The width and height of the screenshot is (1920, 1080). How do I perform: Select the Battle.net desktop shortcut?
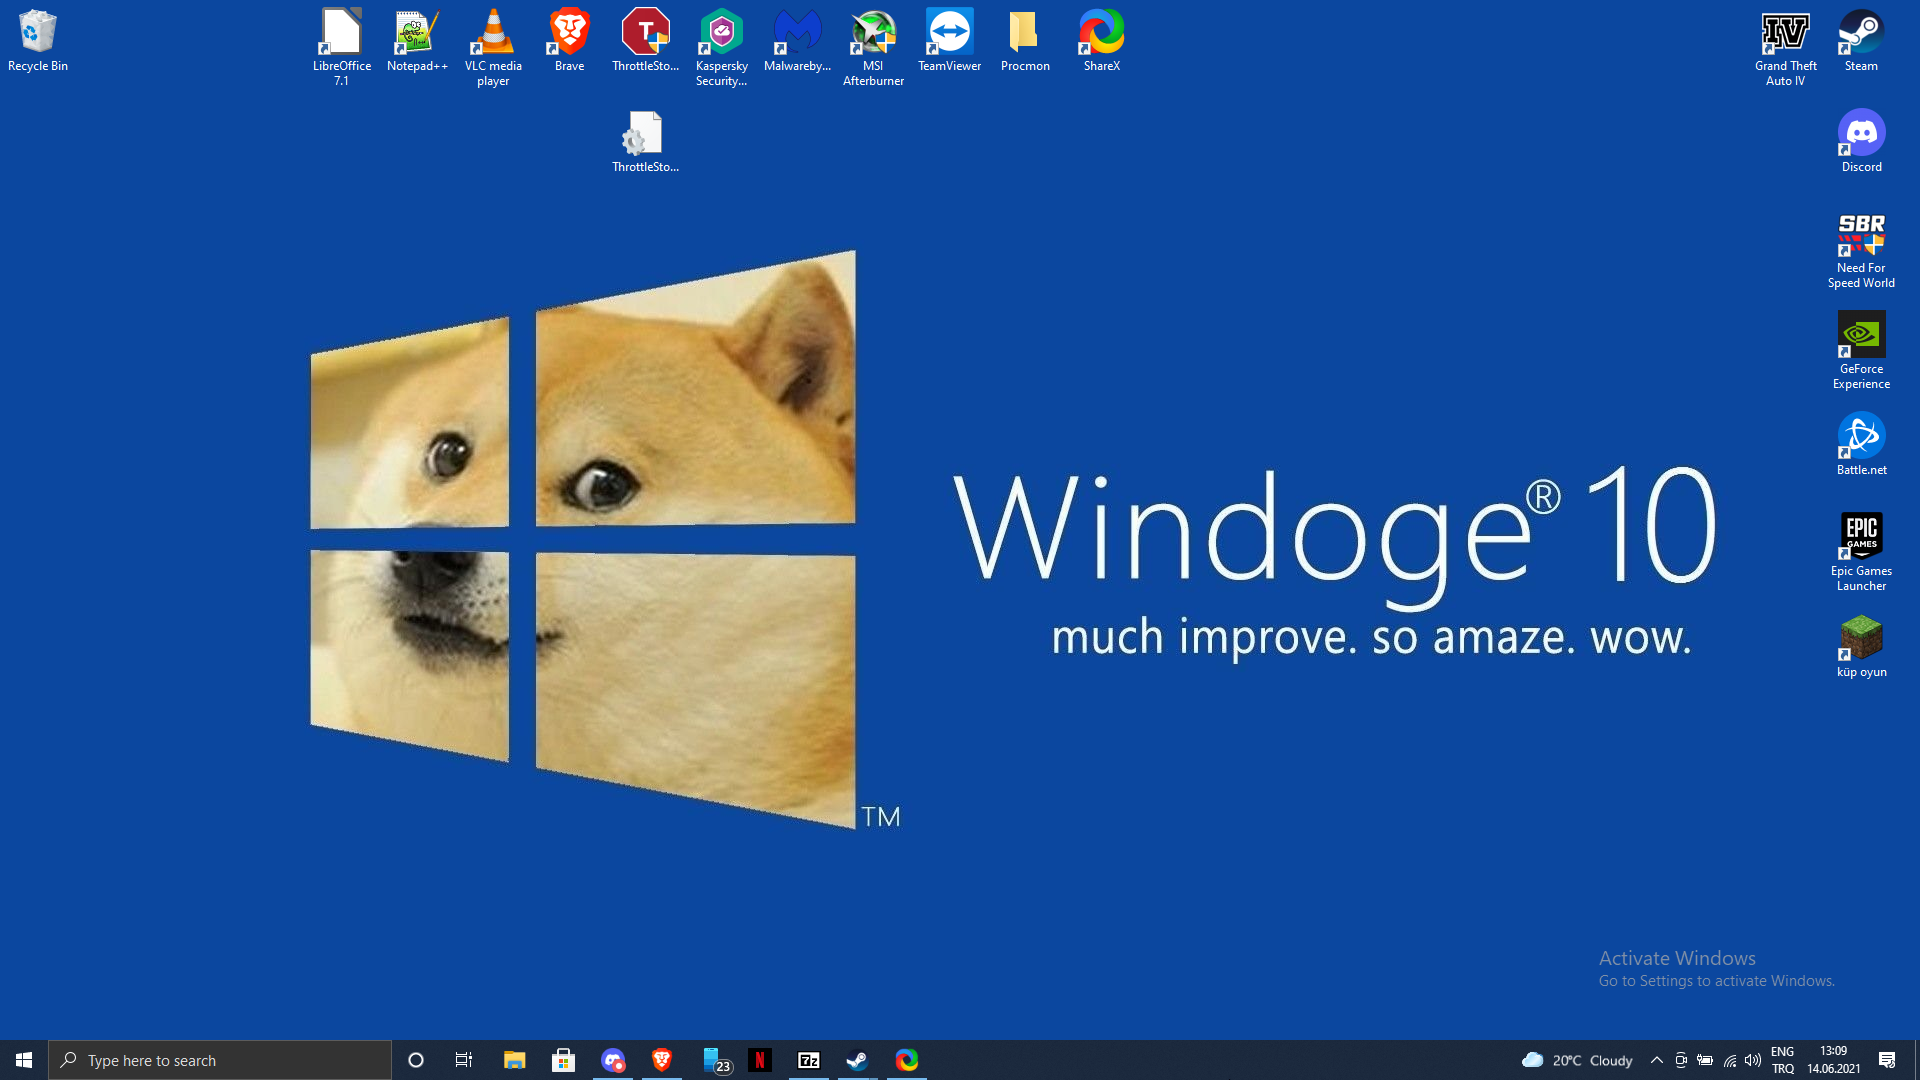click(x=1861, y=445)
